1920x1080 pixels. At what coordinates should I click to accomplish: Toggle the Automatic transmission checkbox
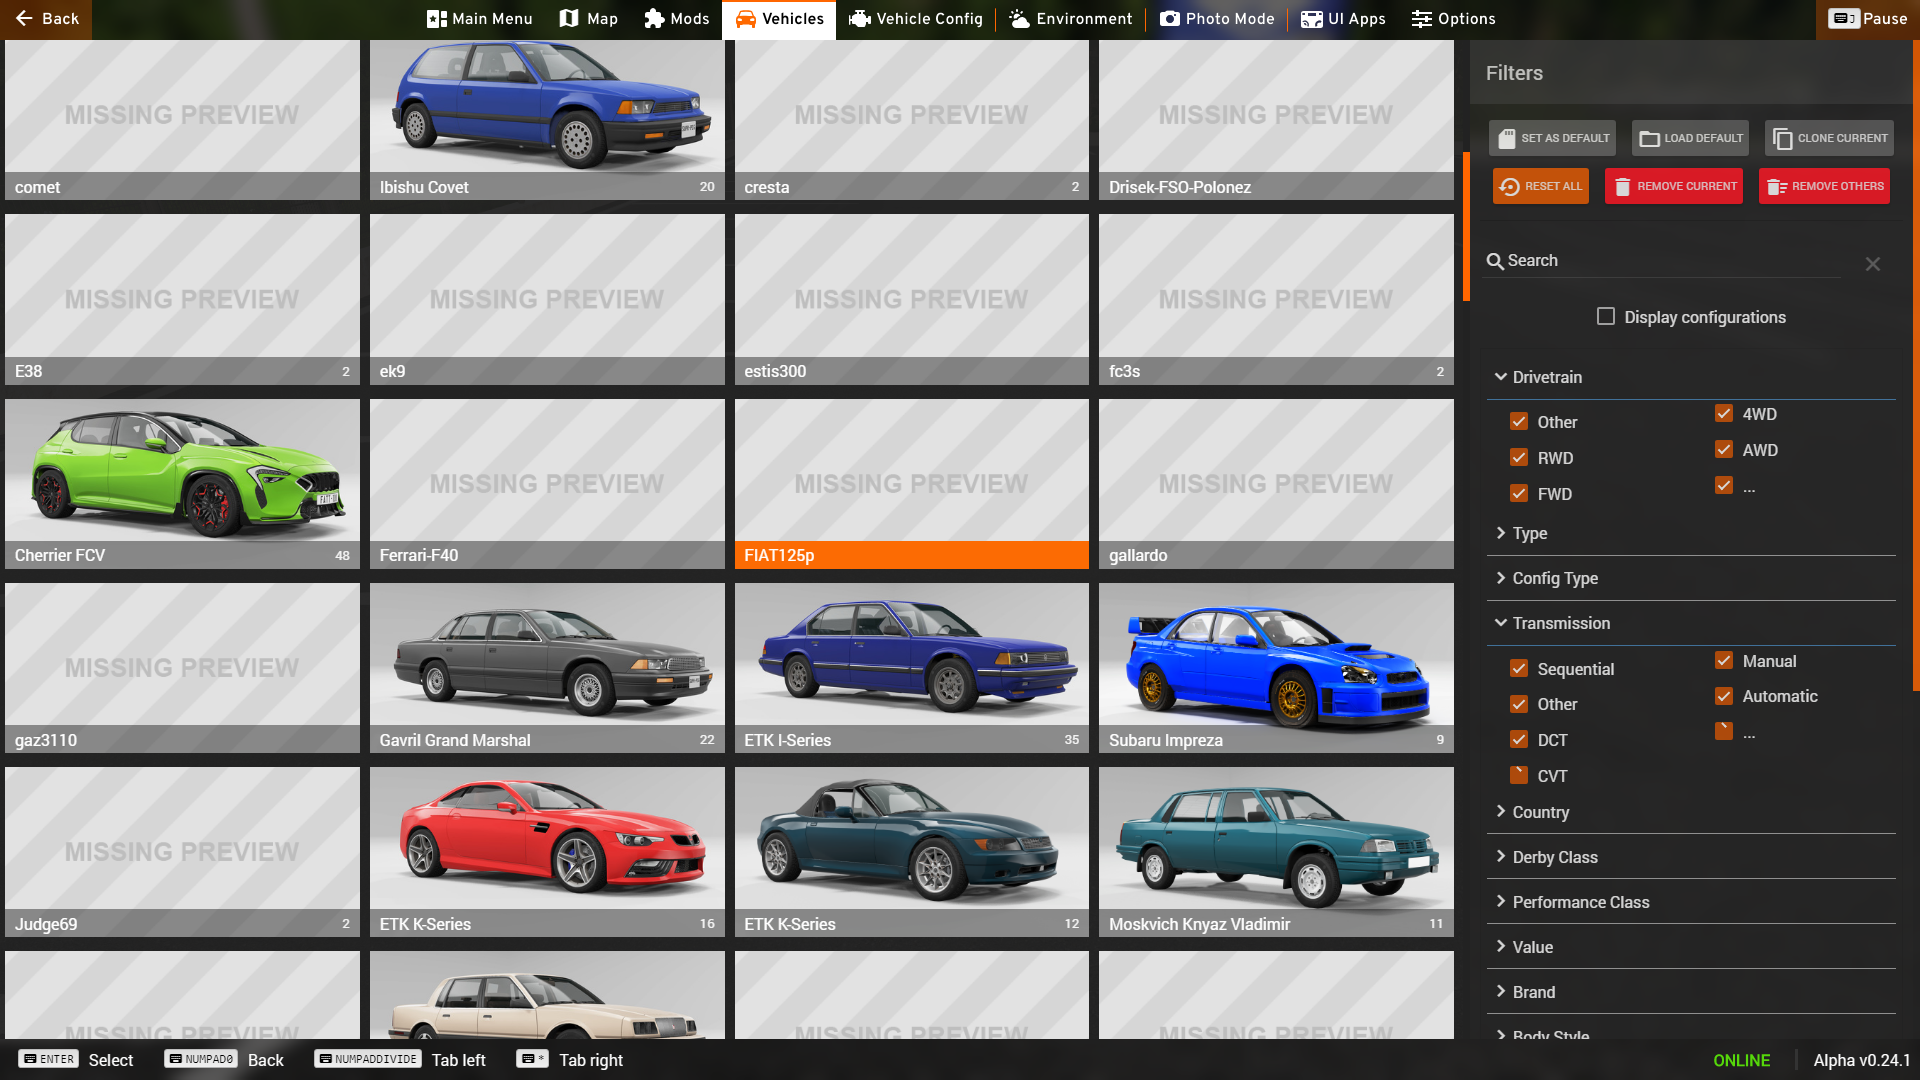point(1724,695)
